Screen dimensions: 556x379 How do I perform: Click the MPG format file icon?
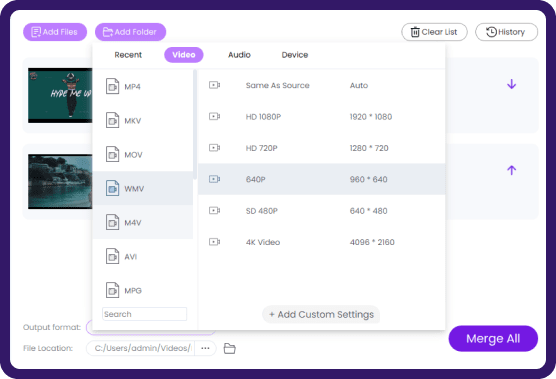[112, 290]
